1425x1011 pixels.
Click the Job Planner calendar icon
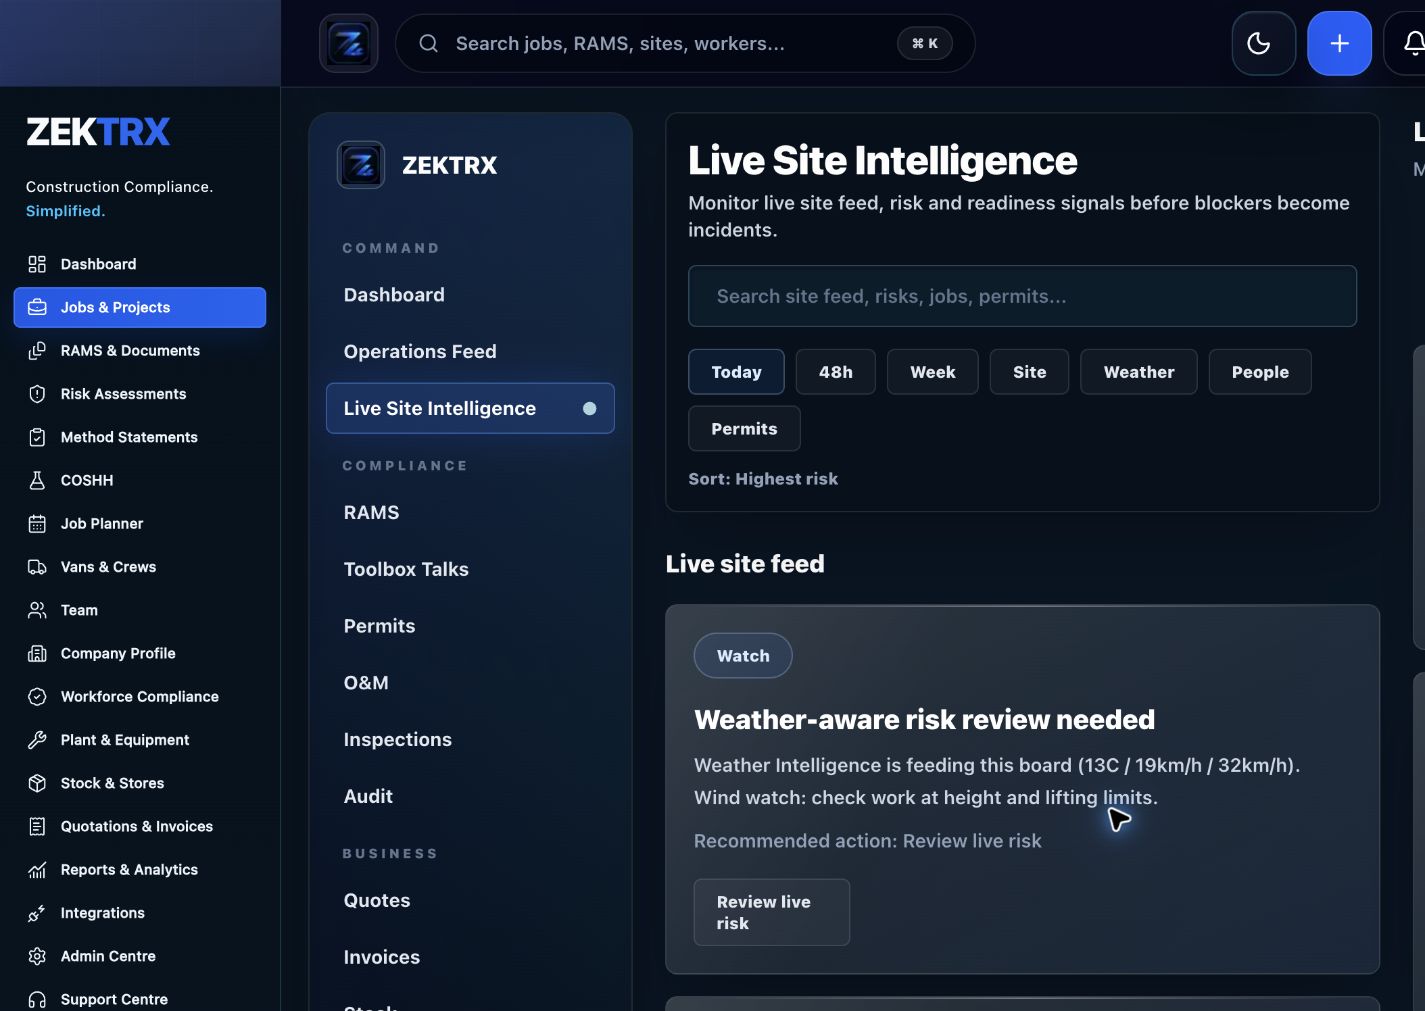click(37, 524)
